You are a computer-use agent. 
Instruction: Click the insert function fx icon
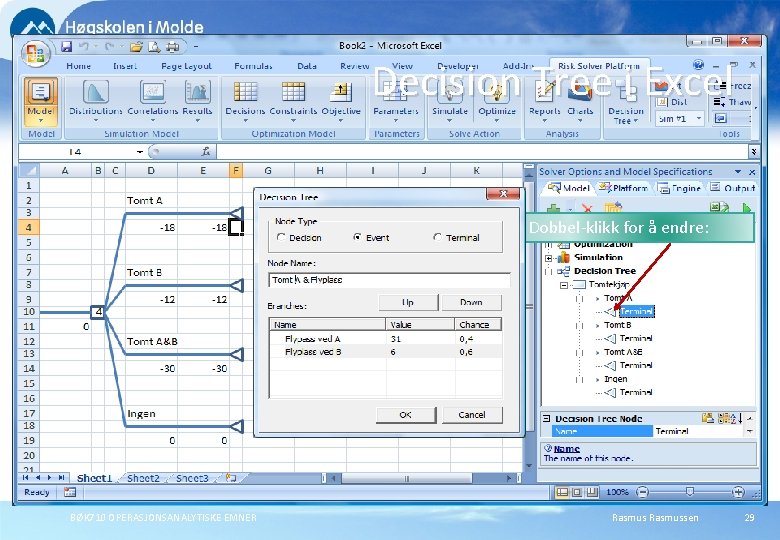pos(205,152)
